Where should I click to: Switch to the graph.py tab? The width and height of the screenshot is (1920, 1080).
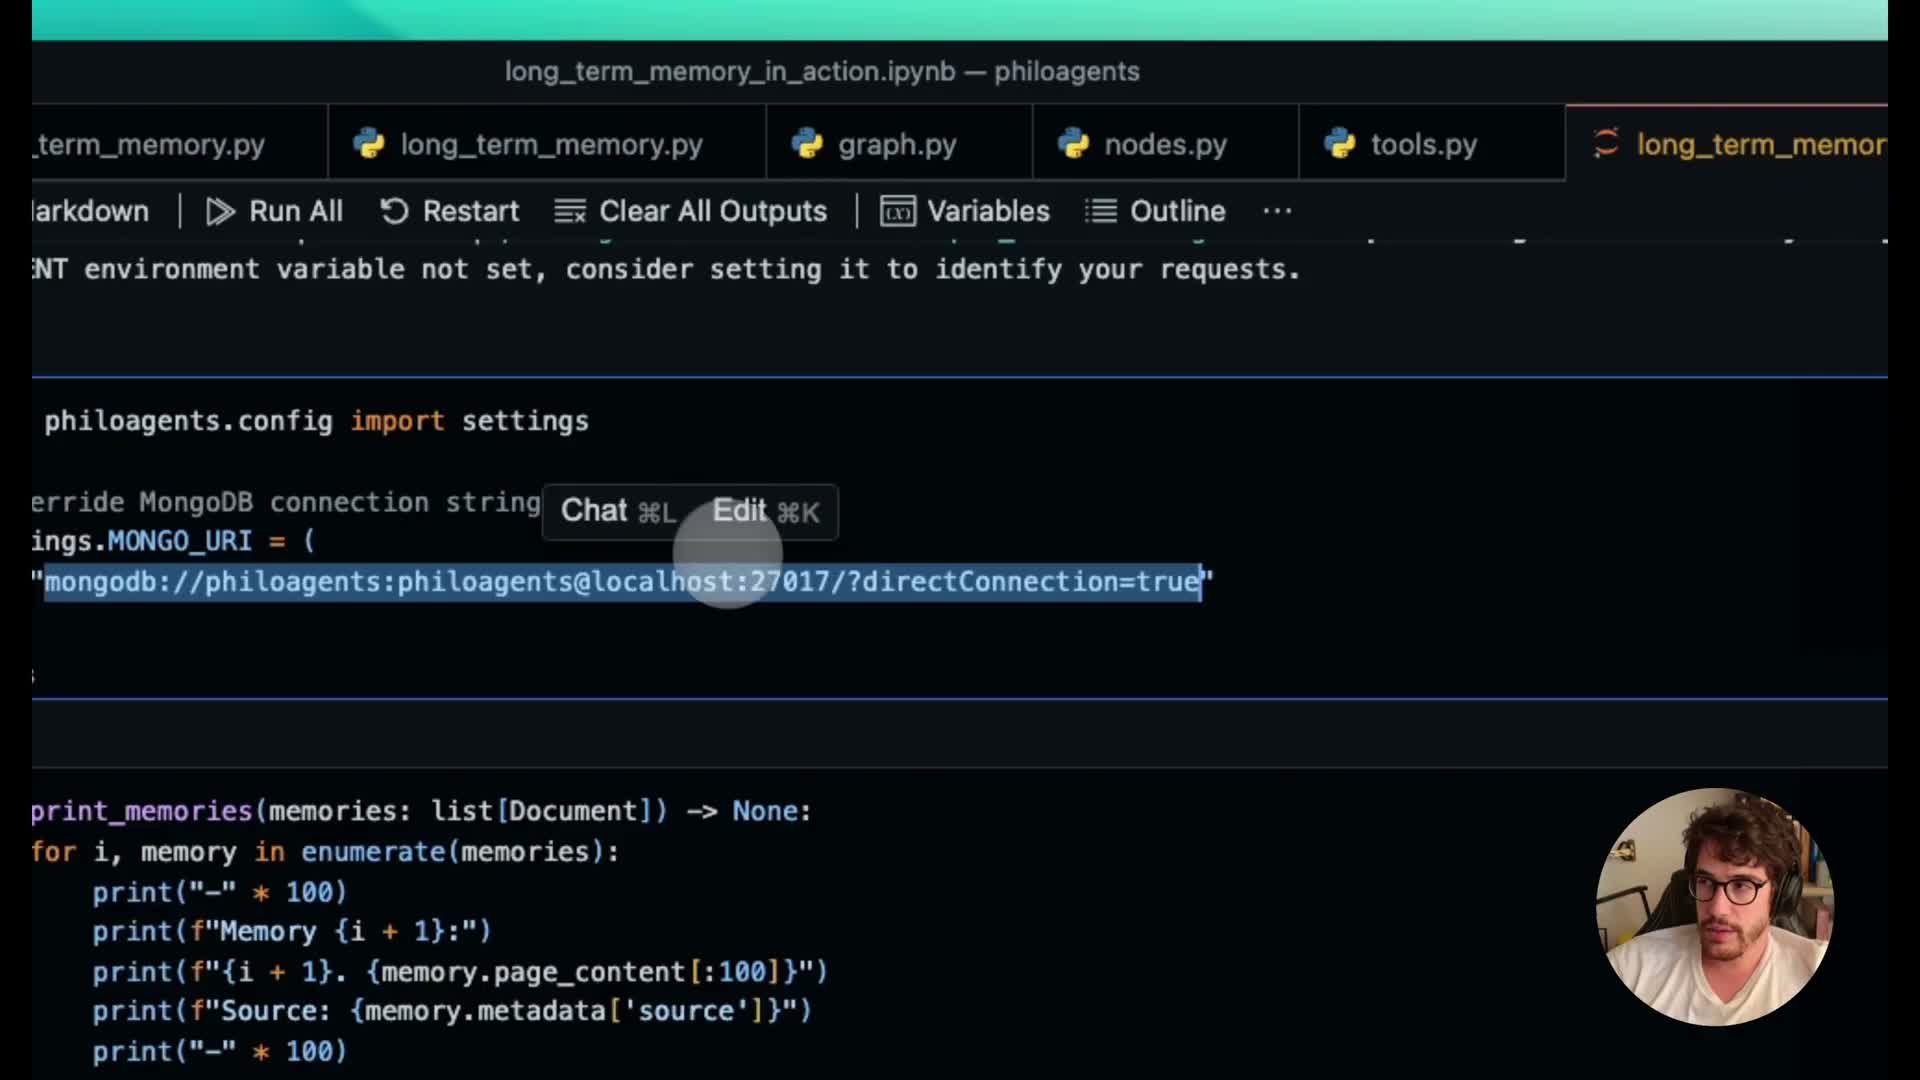coord(897,144)
